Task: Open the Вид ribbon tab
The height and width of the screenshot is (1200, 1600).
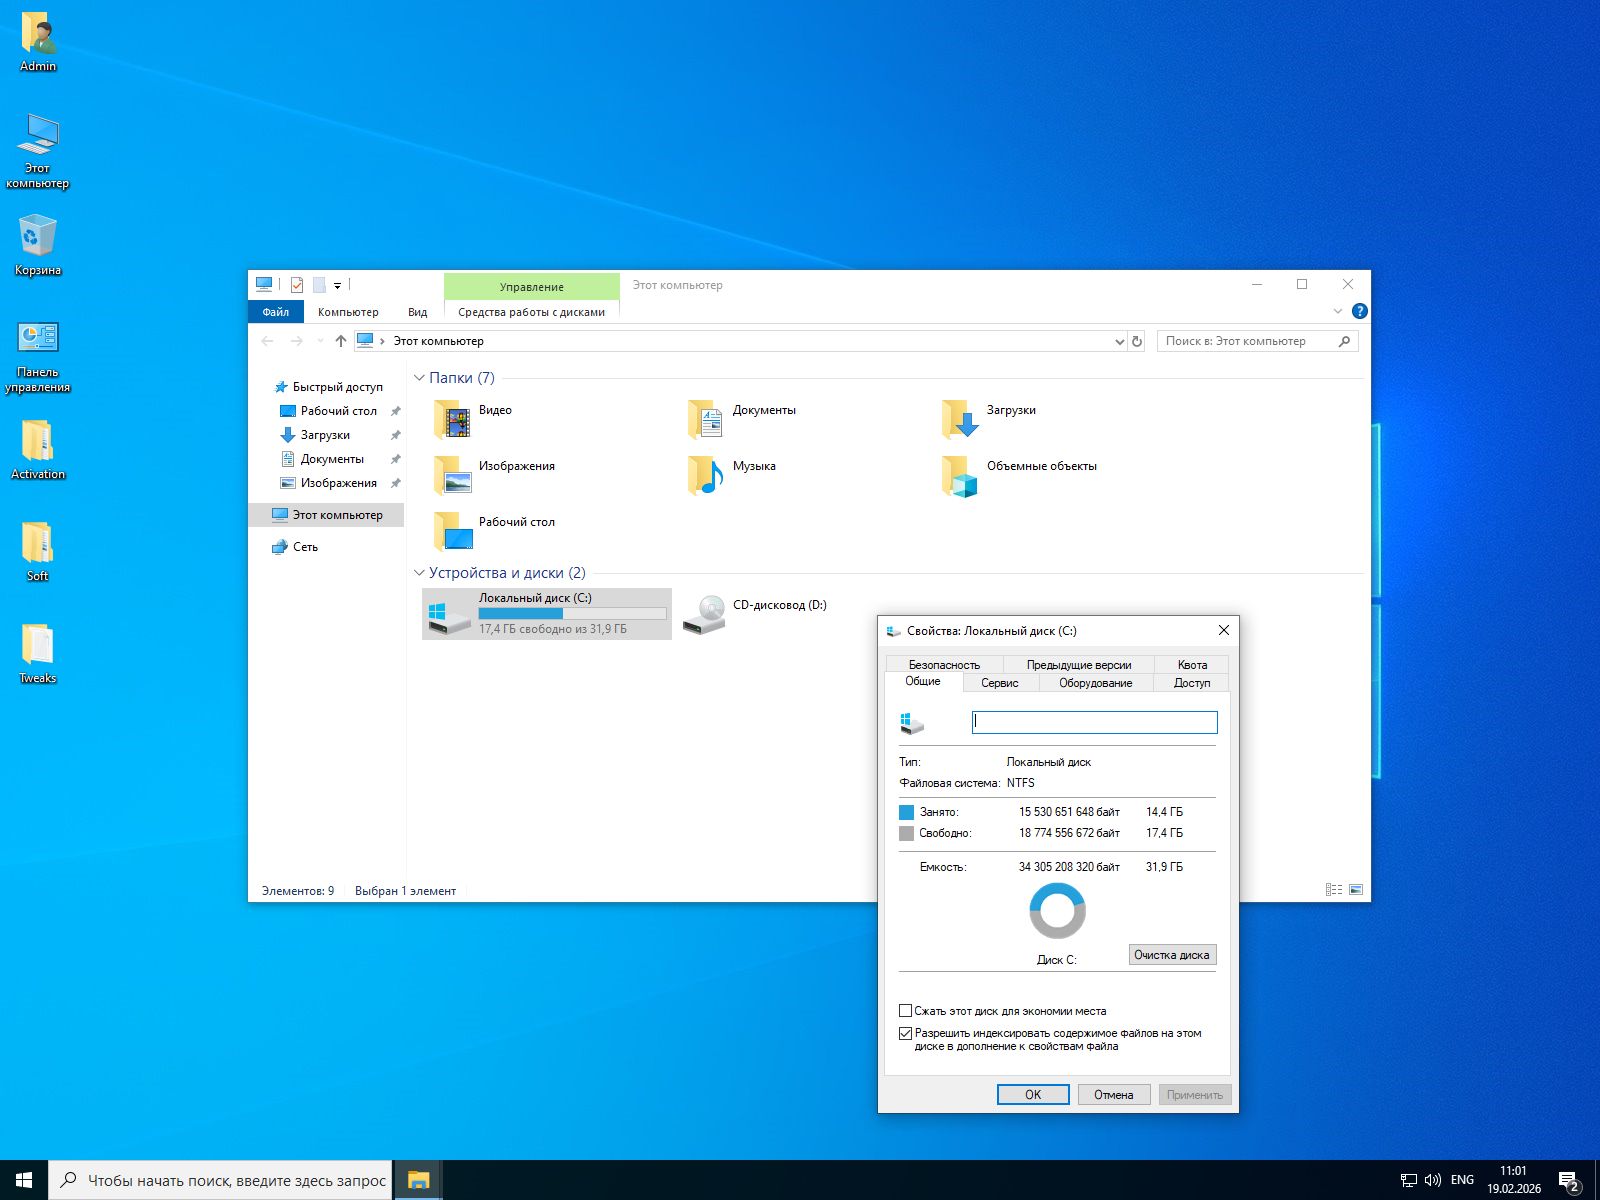Action: click(417, 312)
